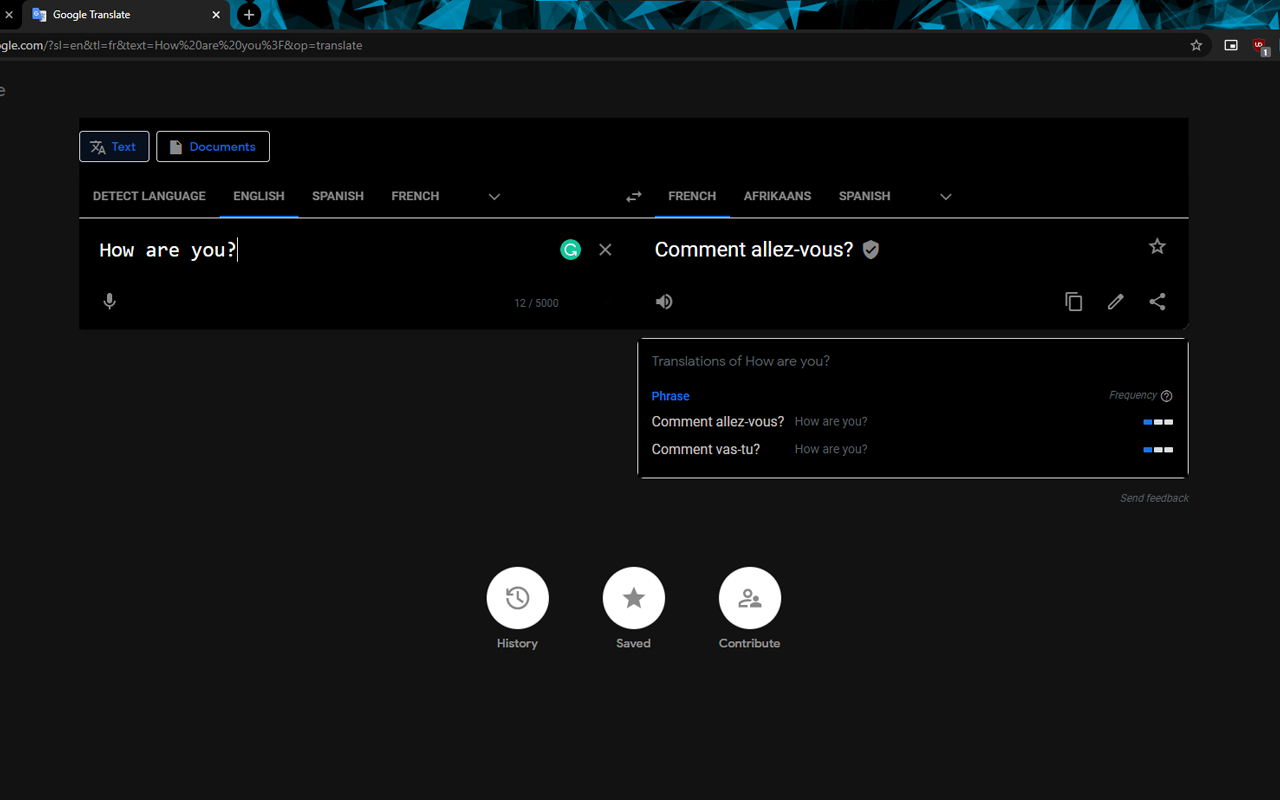
Task: Open more options via the Grammarly icon
Action: click(570, 249)
